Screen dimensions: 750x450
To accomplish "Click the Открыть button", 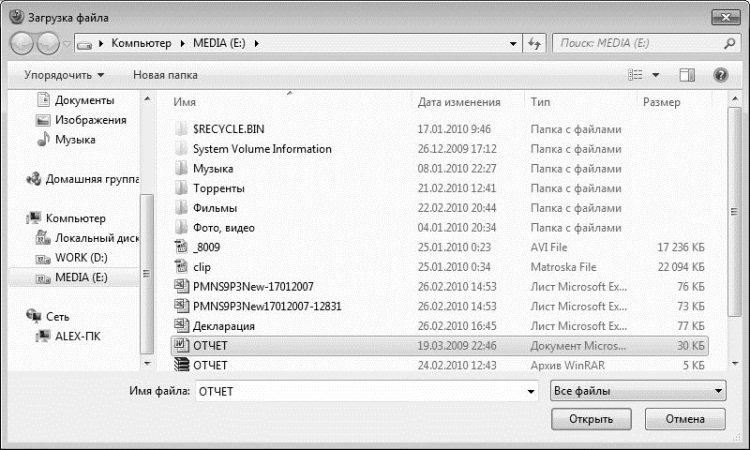I will [x=591, y=419].
